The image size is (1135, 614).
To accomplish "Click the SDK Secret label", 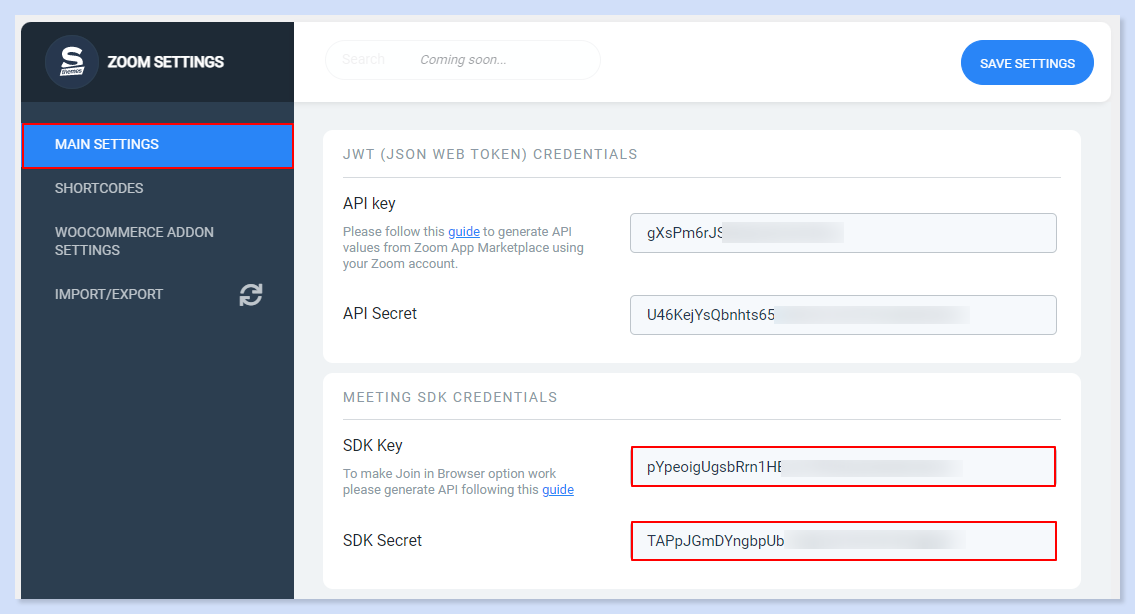I will click(x=382, y=540).
